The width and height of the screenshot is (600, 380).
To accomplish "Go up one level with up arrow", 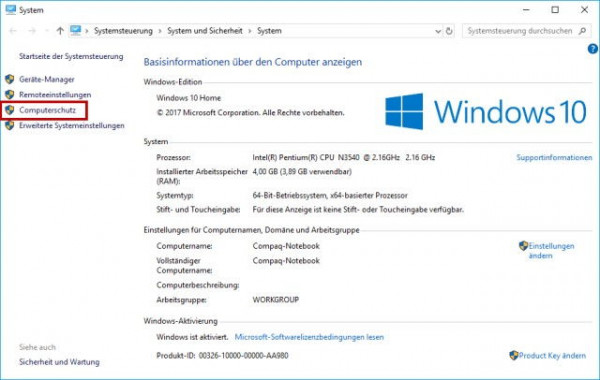I will [x=60, y=31].
